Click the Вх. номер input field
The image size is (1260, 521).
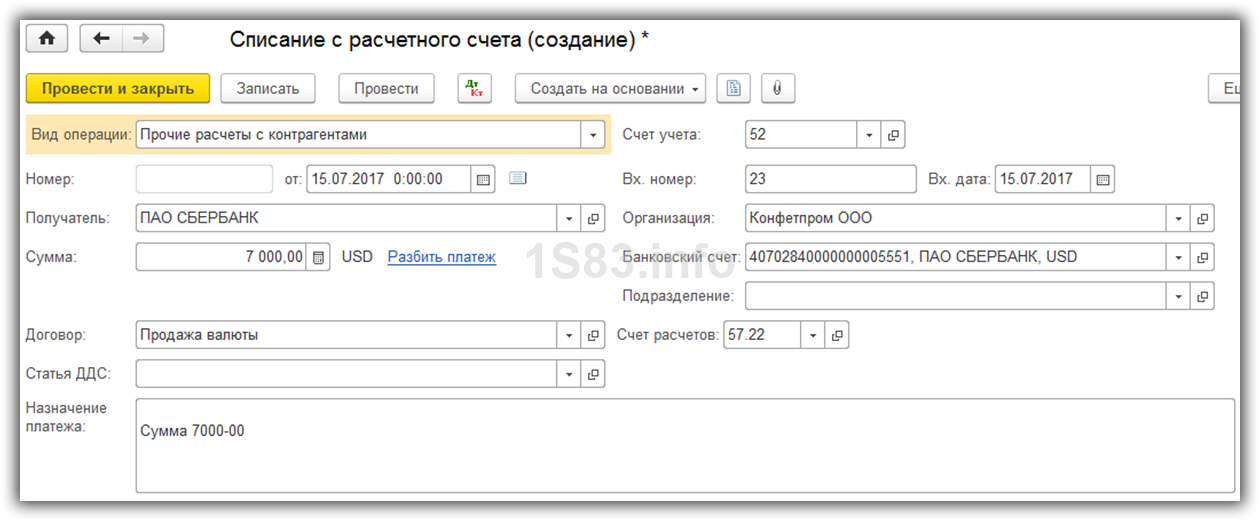tap(830, 180)
